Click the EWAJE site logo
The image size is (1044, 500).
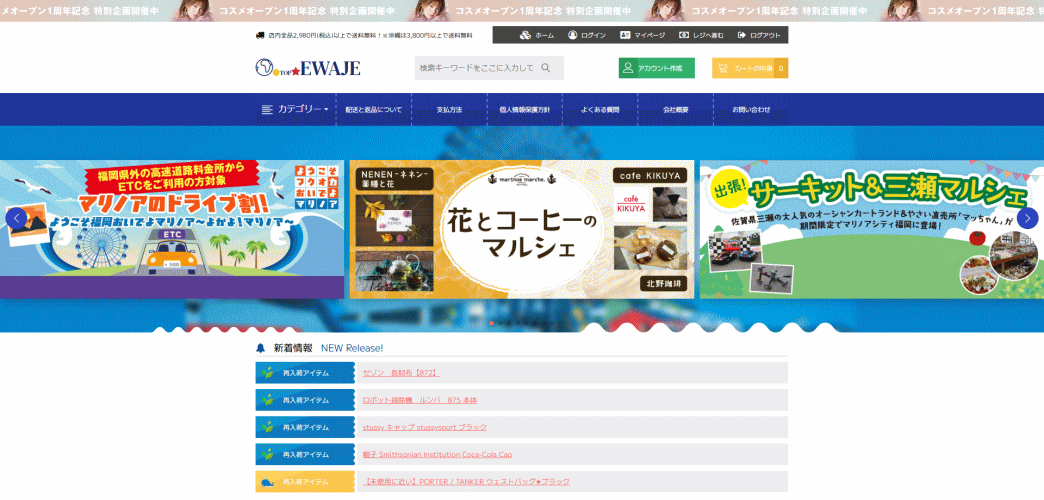308,68
